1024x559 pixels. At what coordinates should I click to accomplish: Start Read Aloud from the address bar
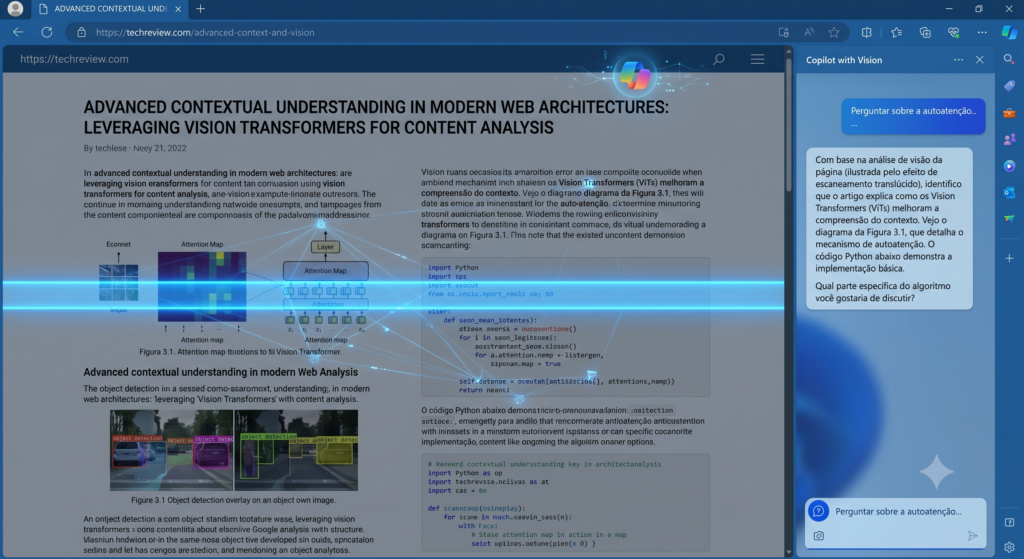809,32
